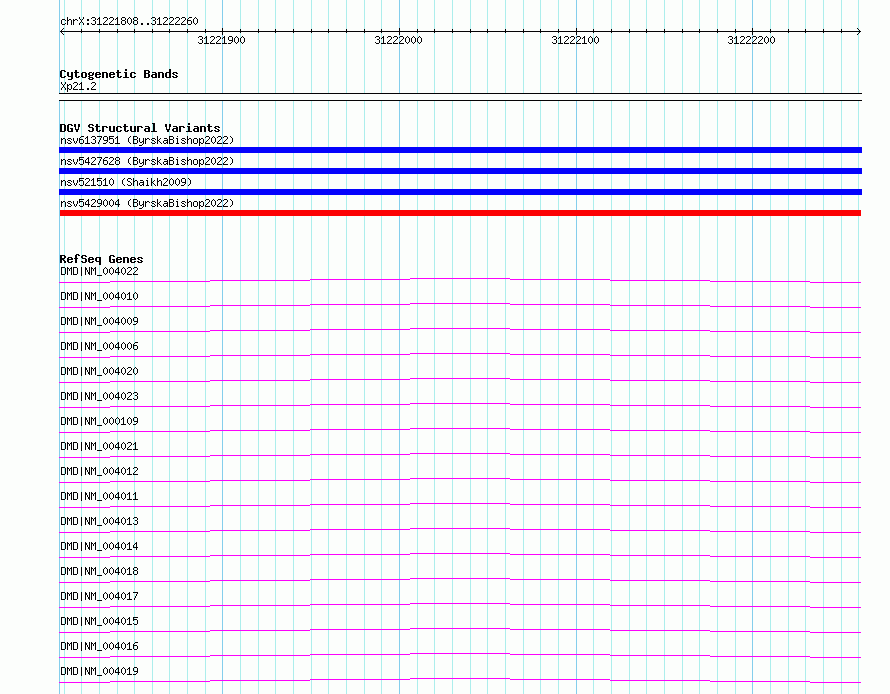This screenshot has width=890, height=694.
Task: Open variant nsv6137951 (ByrskaBishop2022) label
Action: 147,140
